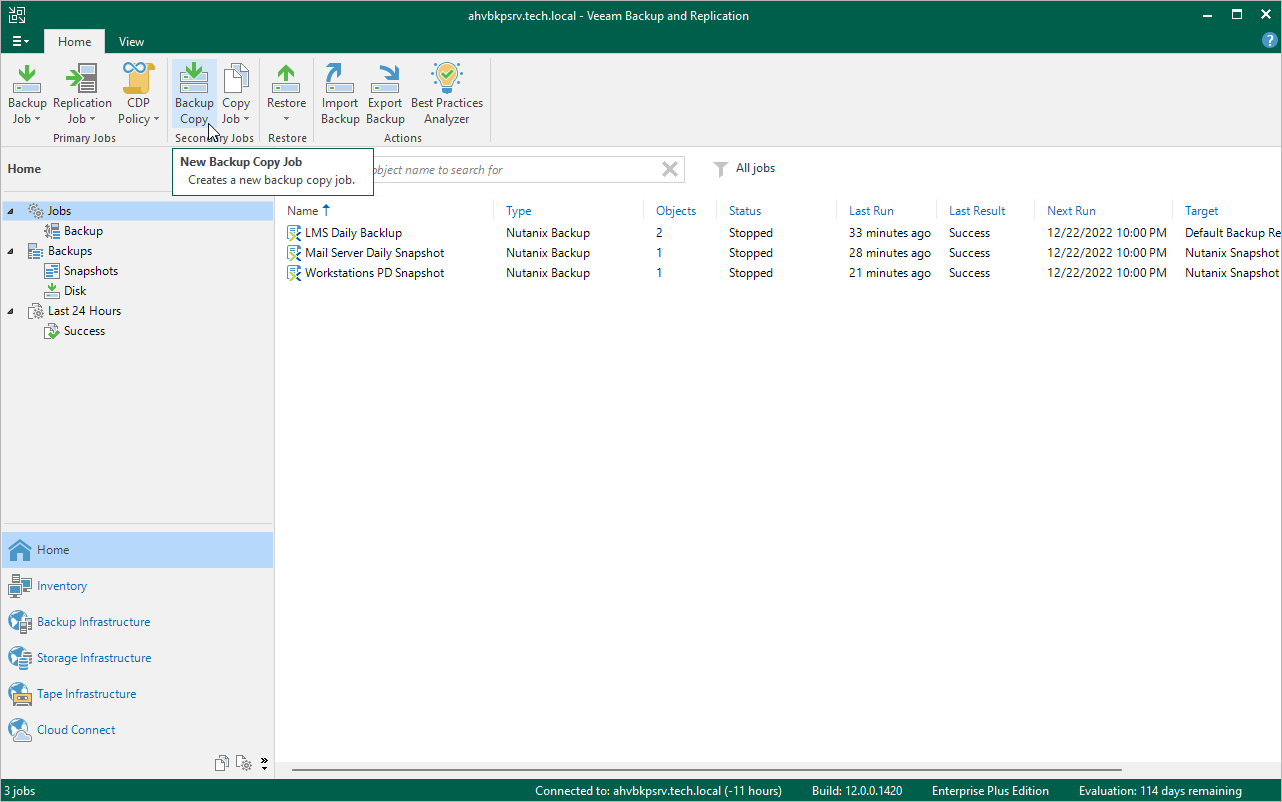Viewport: 1282px width, 802px height.
Task: Create a new Backup Copy job
Action: pos(194,93)
